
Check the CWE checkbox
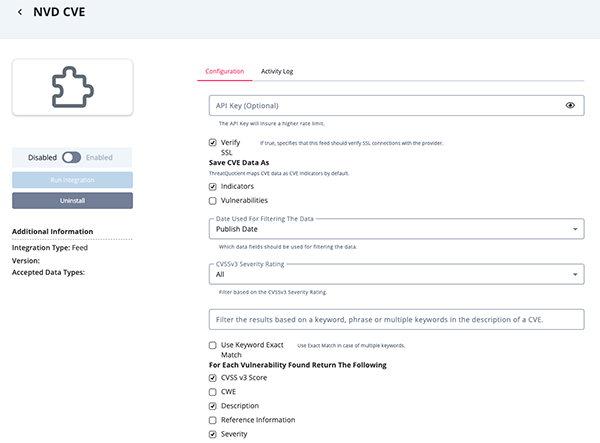coord(212,392)
